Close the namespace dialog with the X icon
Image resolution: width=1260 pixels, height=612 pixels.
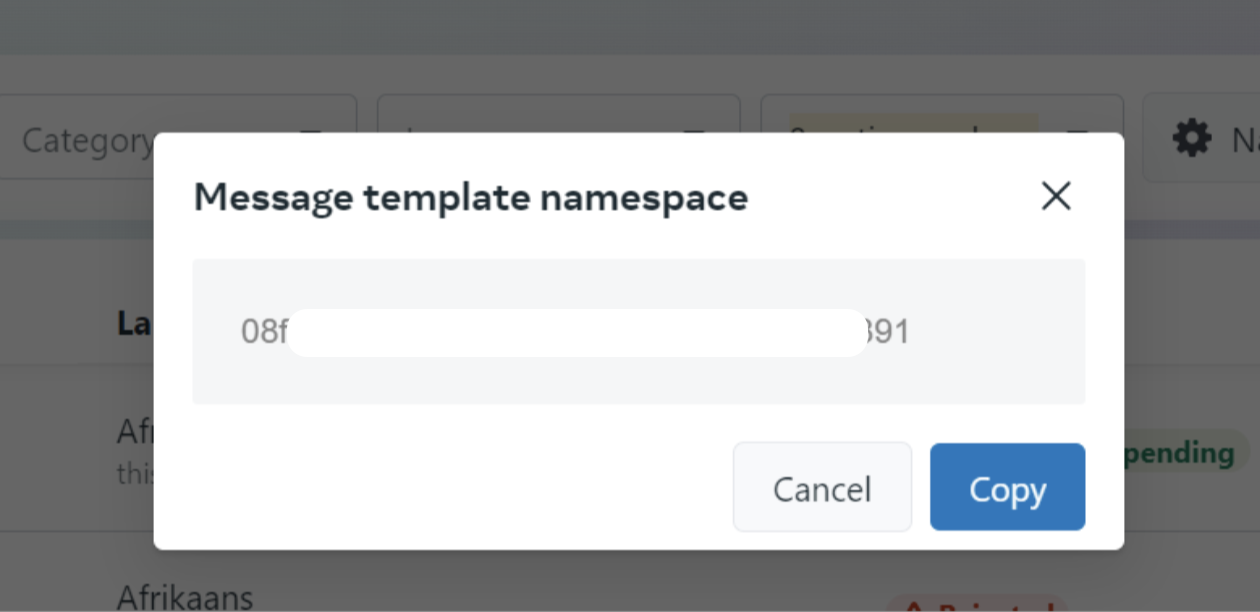tap(1056, 196)
